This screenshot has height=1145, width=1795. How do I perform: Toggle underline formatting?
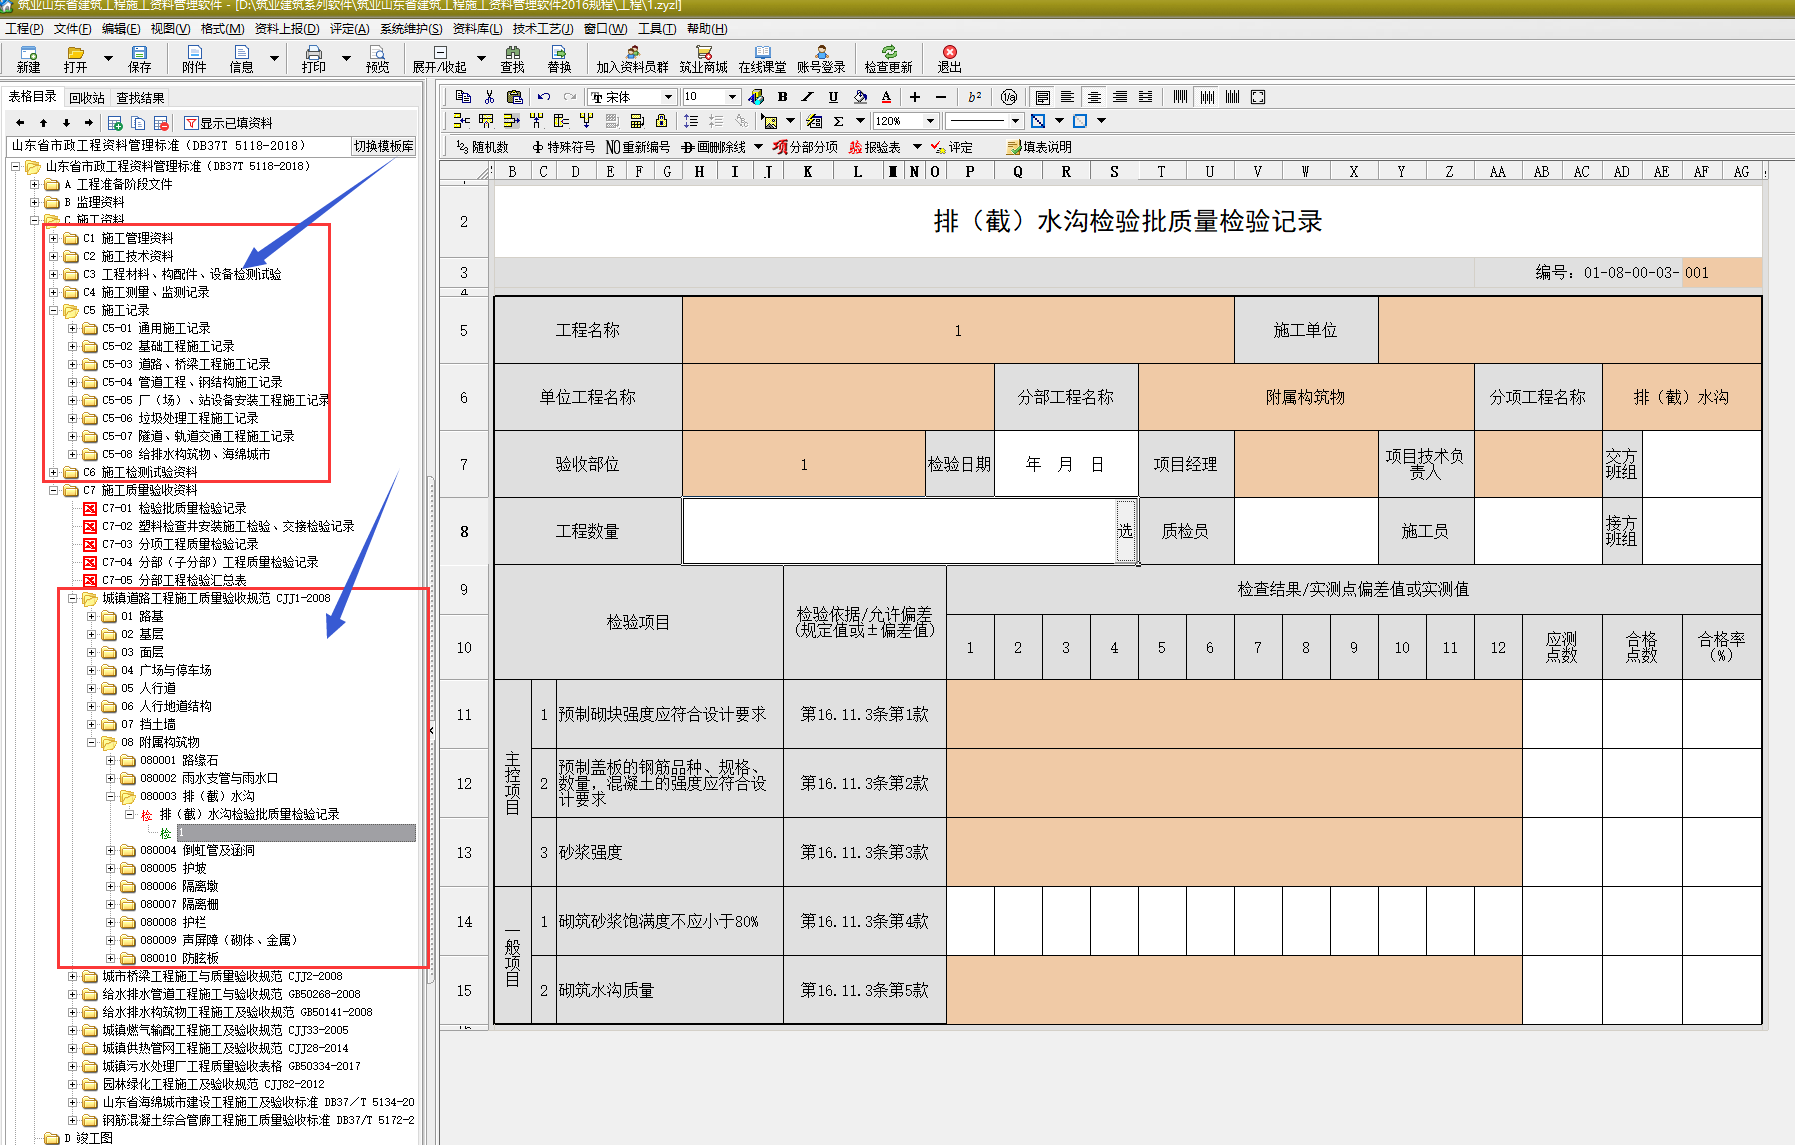point(832,97)
